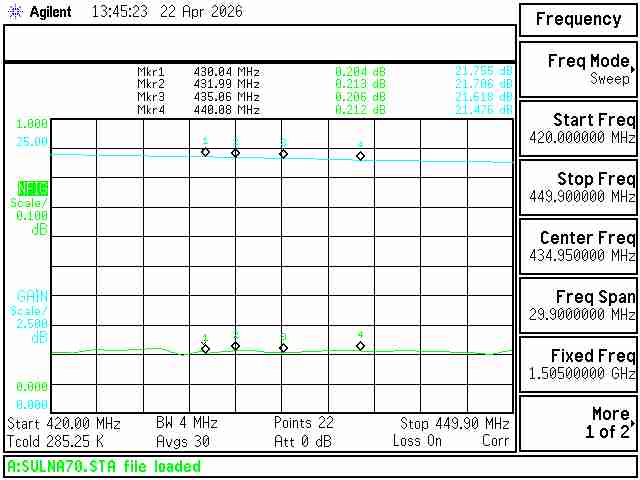Choose the Freq Span softkey
The image size is (640, 480).
[x=578, y=305]
